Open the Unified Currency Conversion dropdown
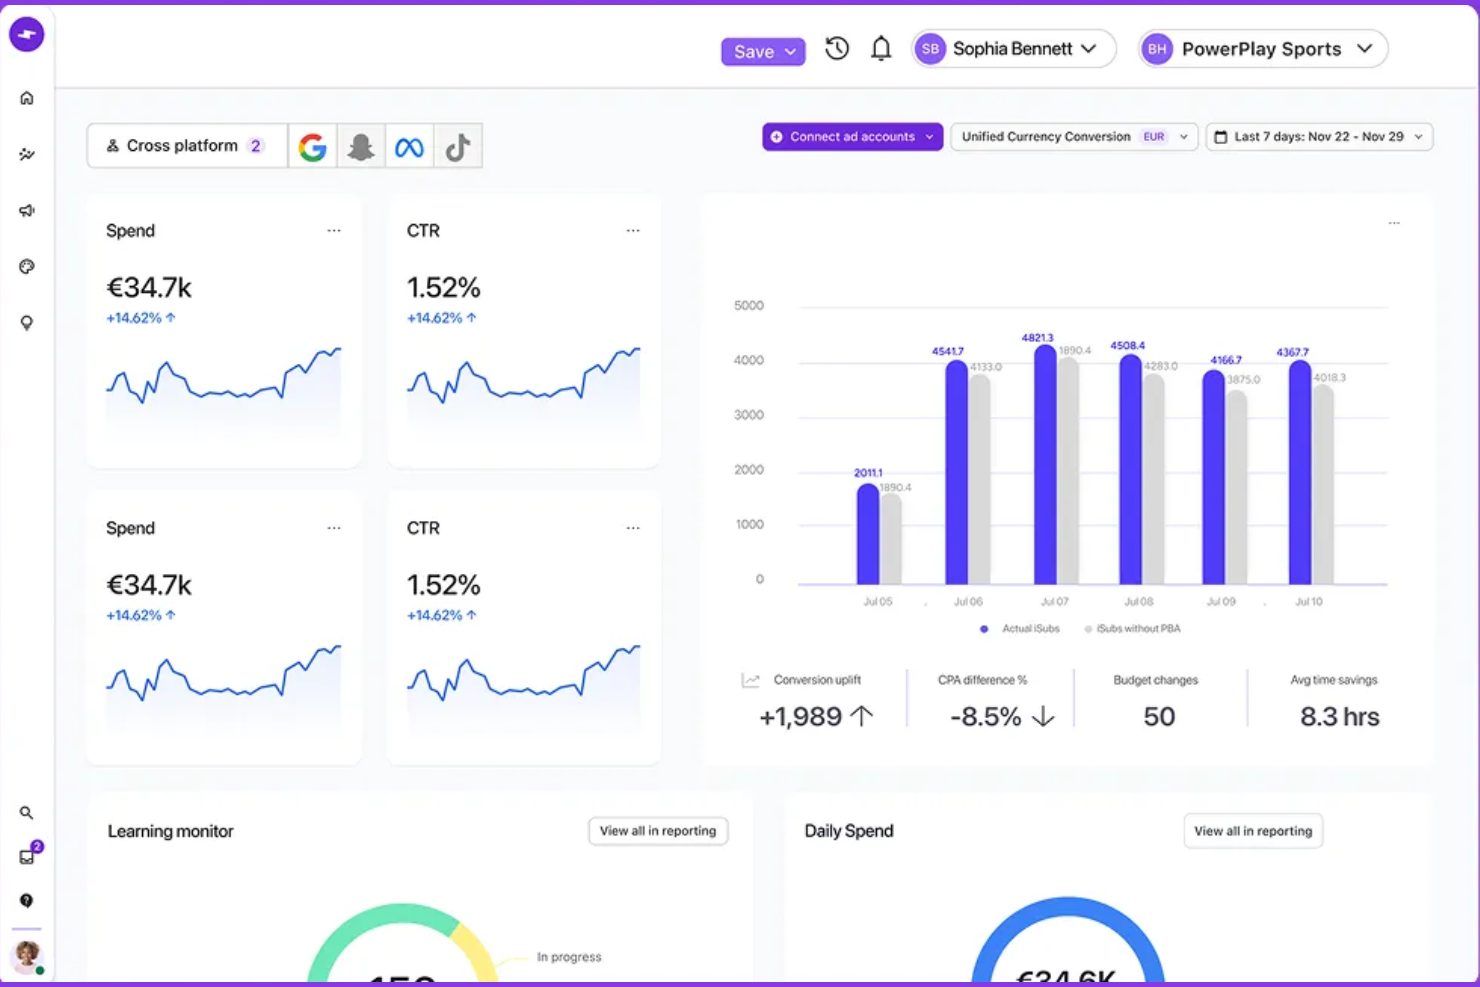Viewport: 1480px width, 987px height. pos(1183,137)
